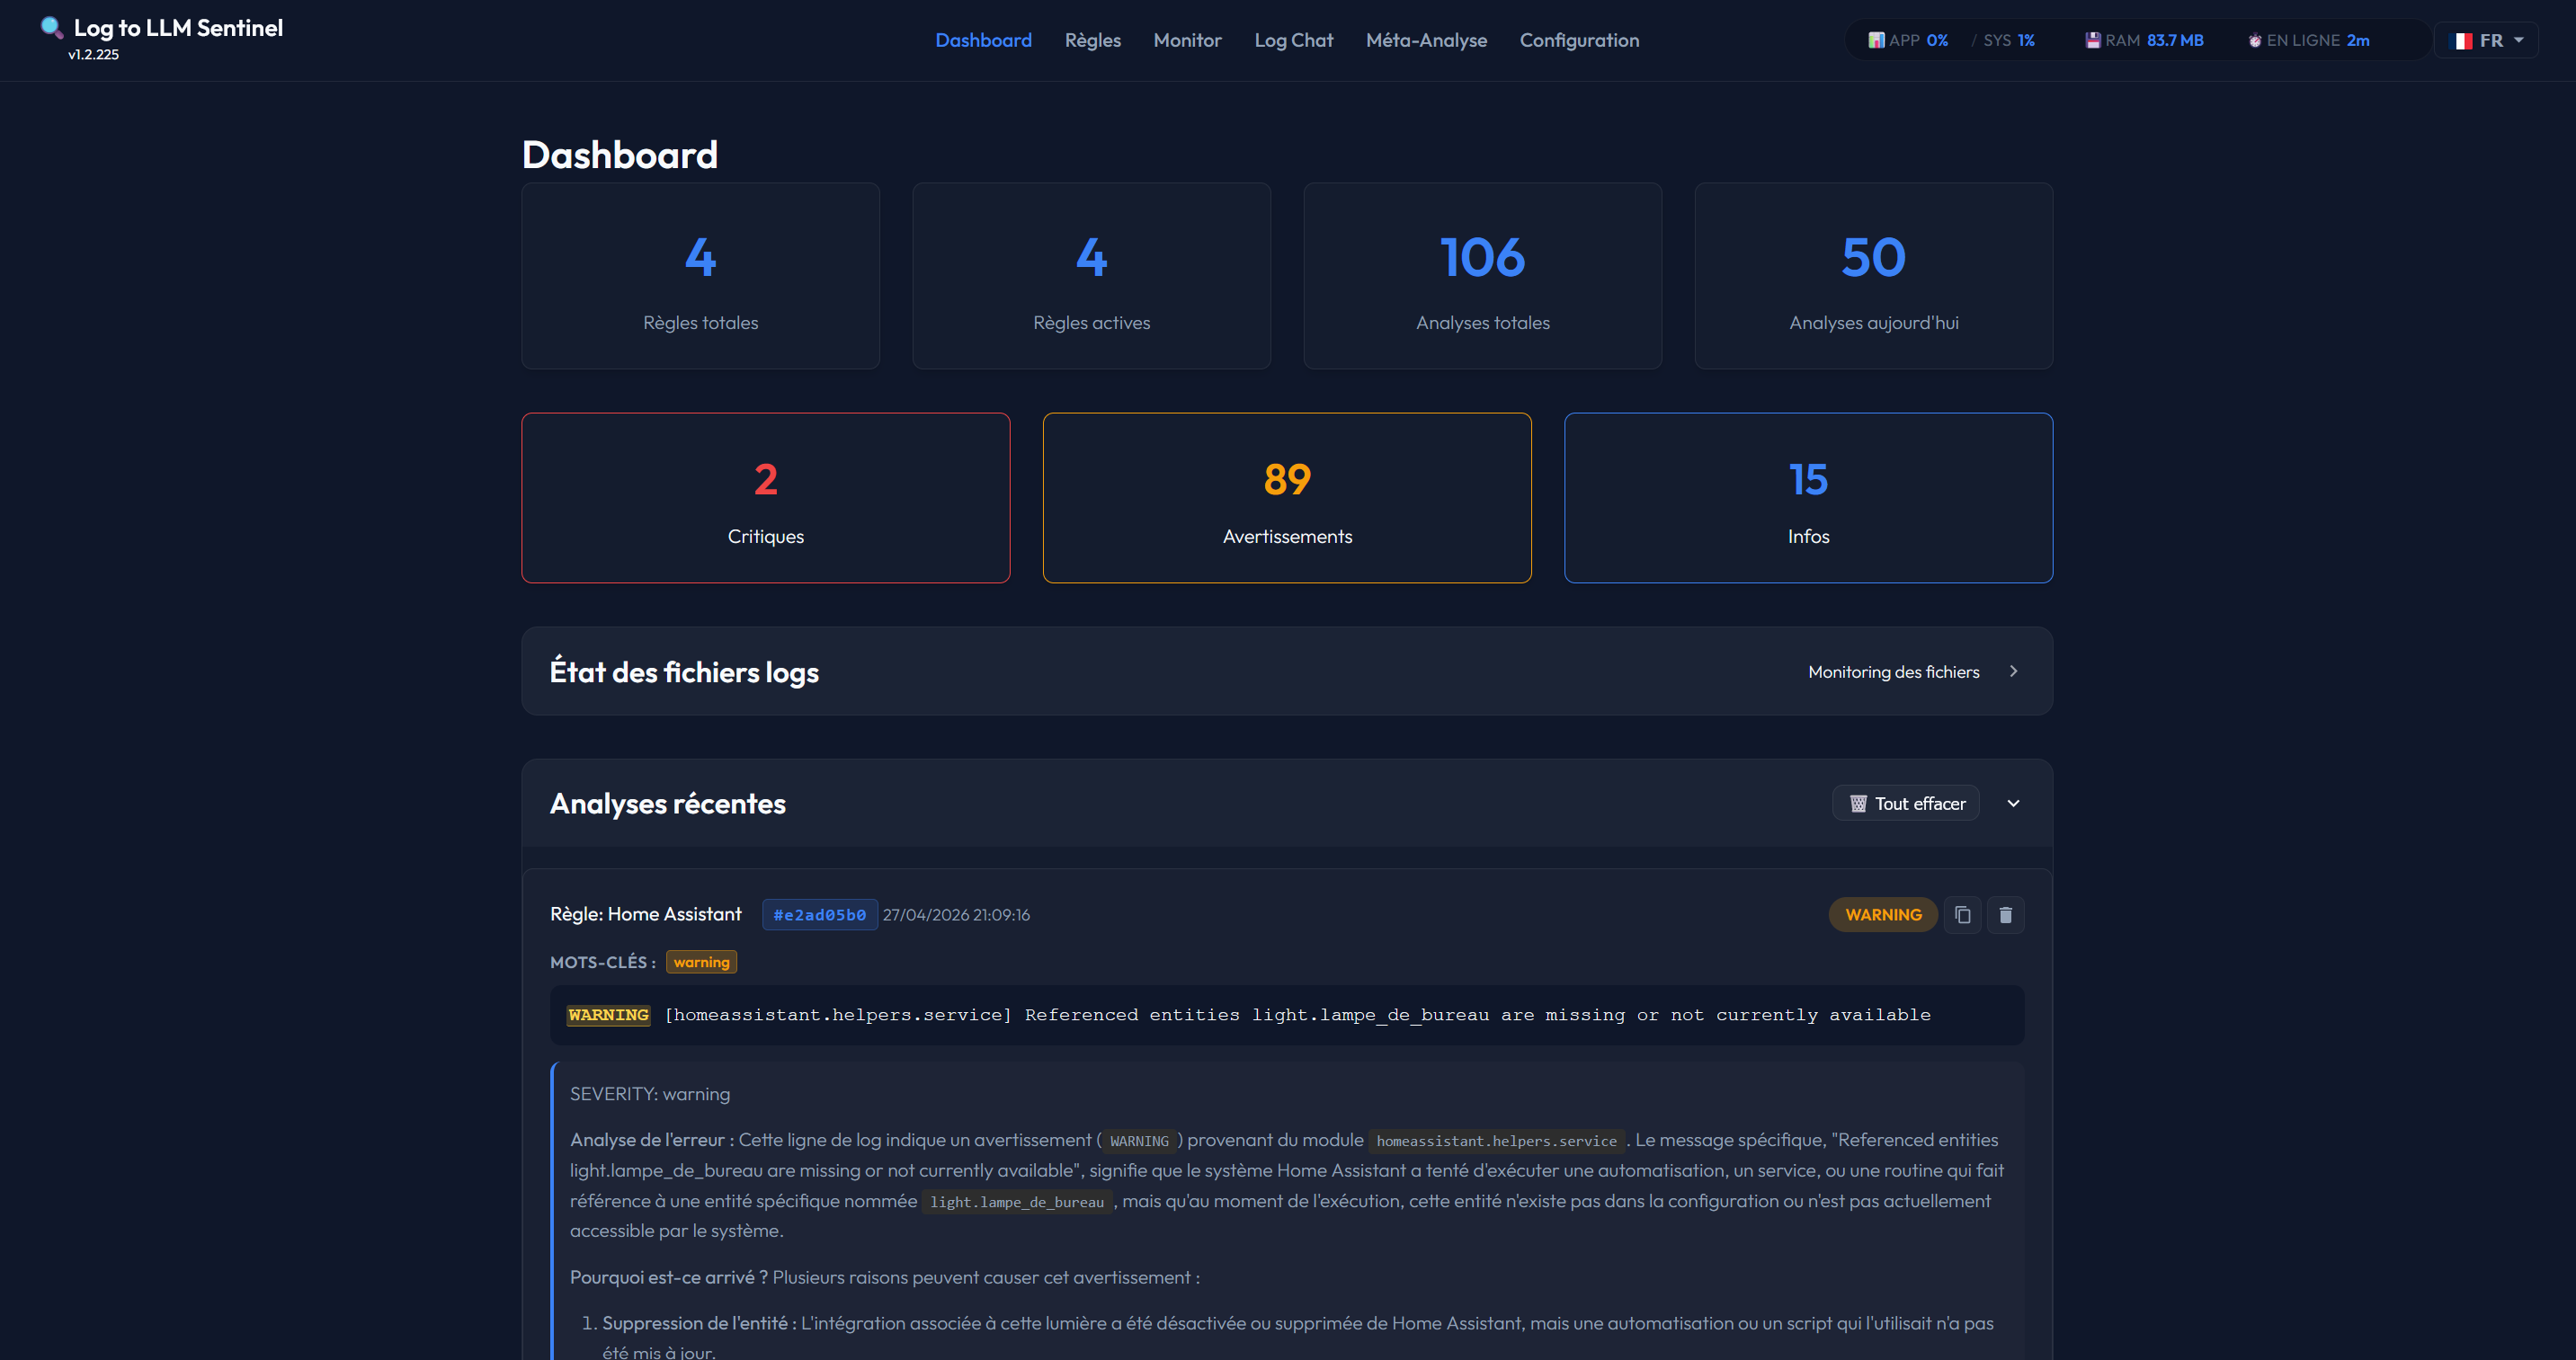Open the Méta-Analyse tab
The width and height of the screenshot is (2576, 1360).
click(1426, 40)
